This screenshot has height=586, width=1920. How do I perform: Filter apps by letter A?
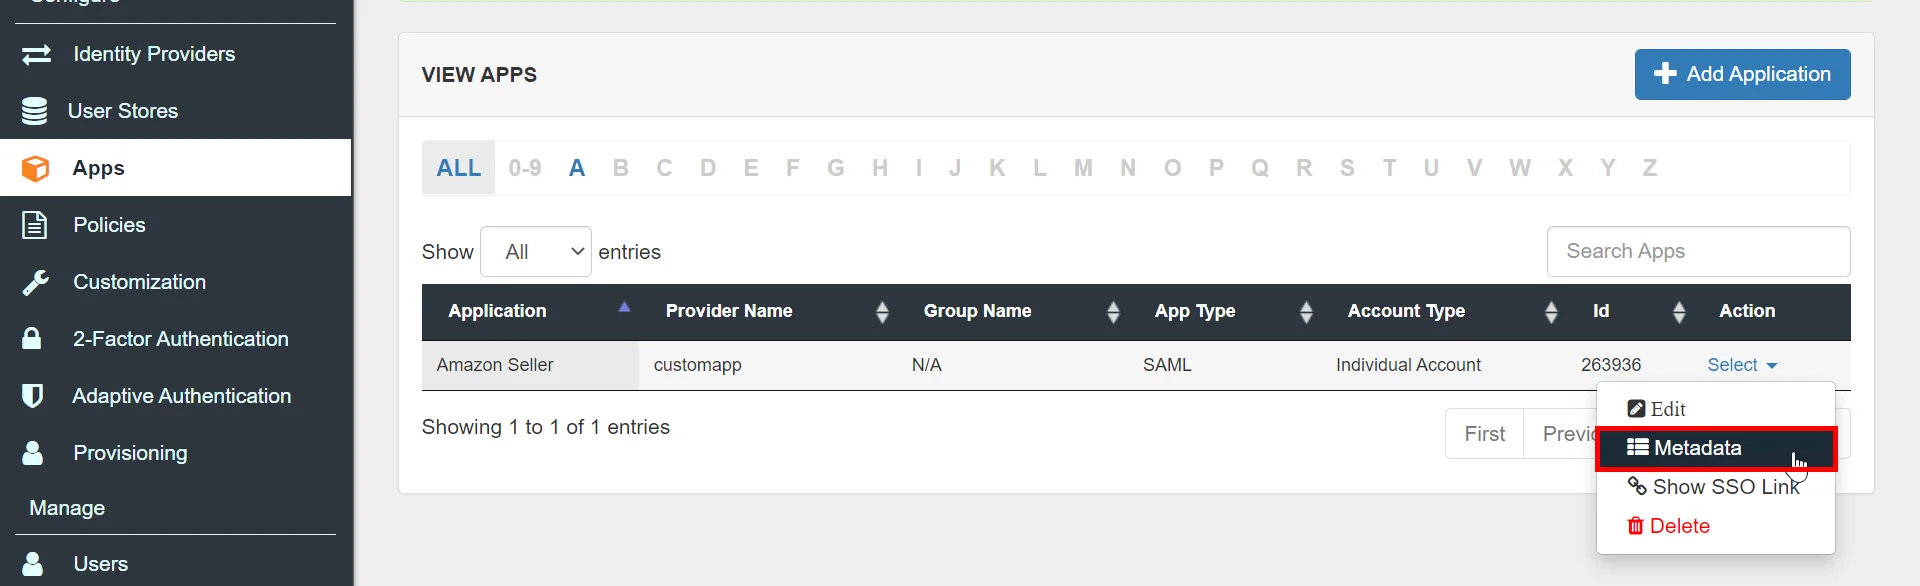pyautogui.click(x=576, y=168)
